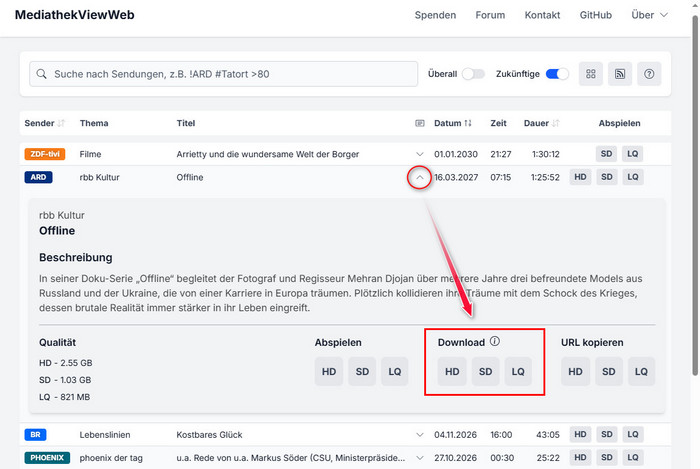Image resolution: width=700 pixels, height=469 pixels.
Task: Open the Spenden menu item
Action: coord(435,15)
